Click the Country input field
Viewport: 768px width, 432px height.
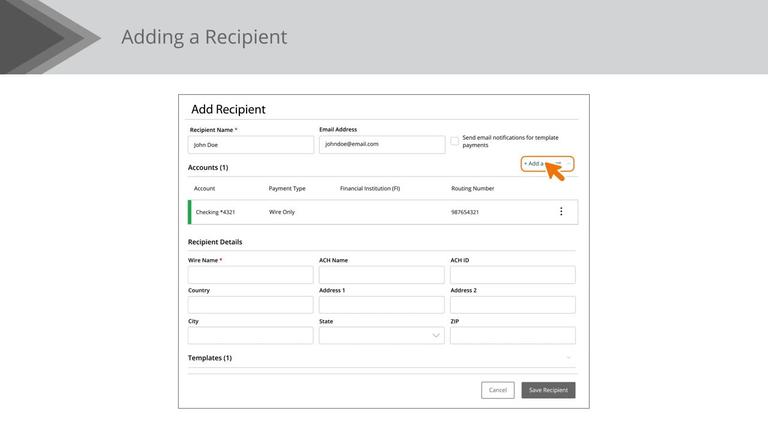[250, 305]
